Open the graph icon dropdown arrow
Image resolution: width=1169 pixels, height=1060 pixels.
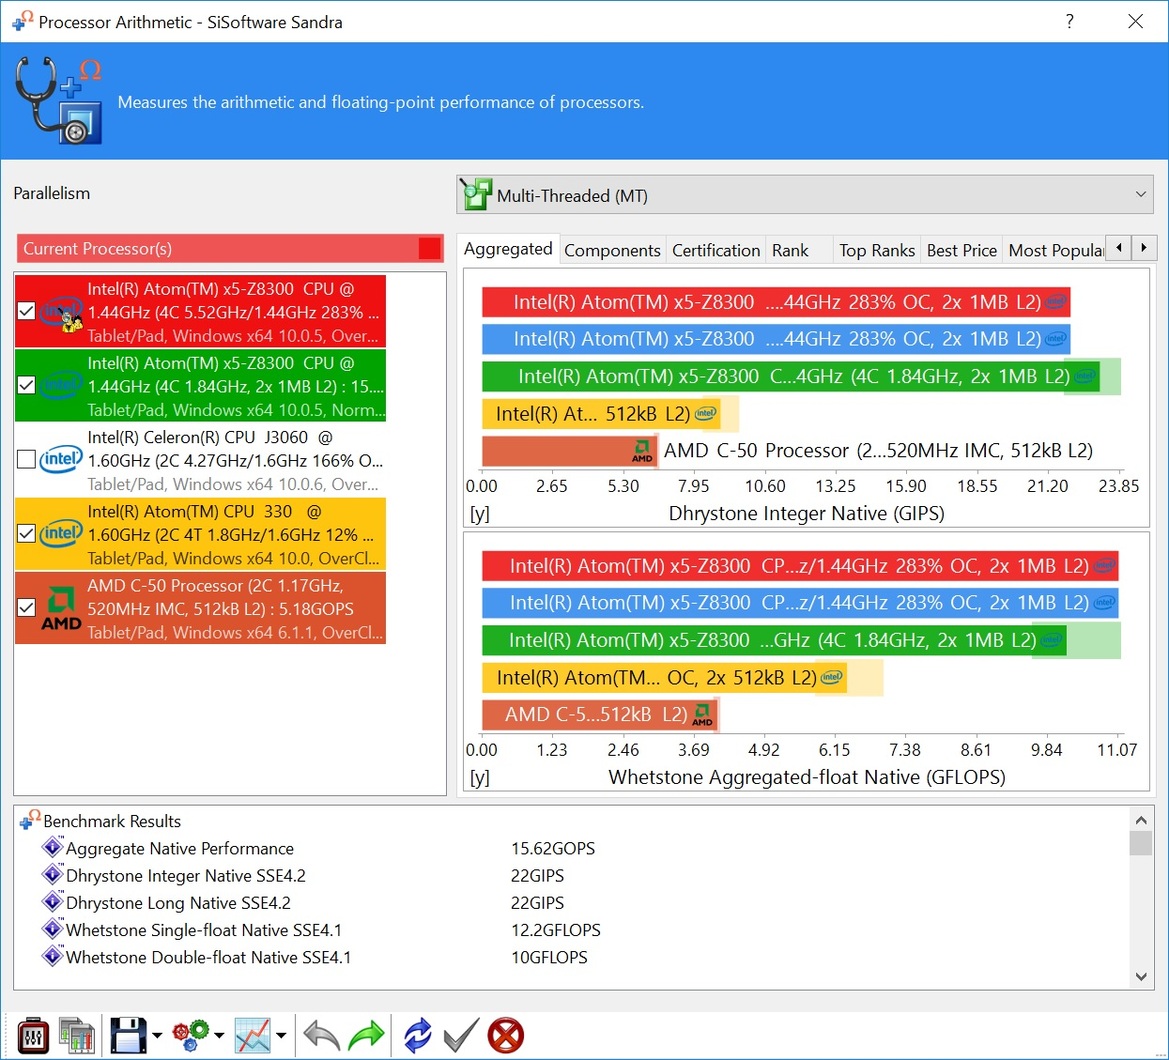280,1035
